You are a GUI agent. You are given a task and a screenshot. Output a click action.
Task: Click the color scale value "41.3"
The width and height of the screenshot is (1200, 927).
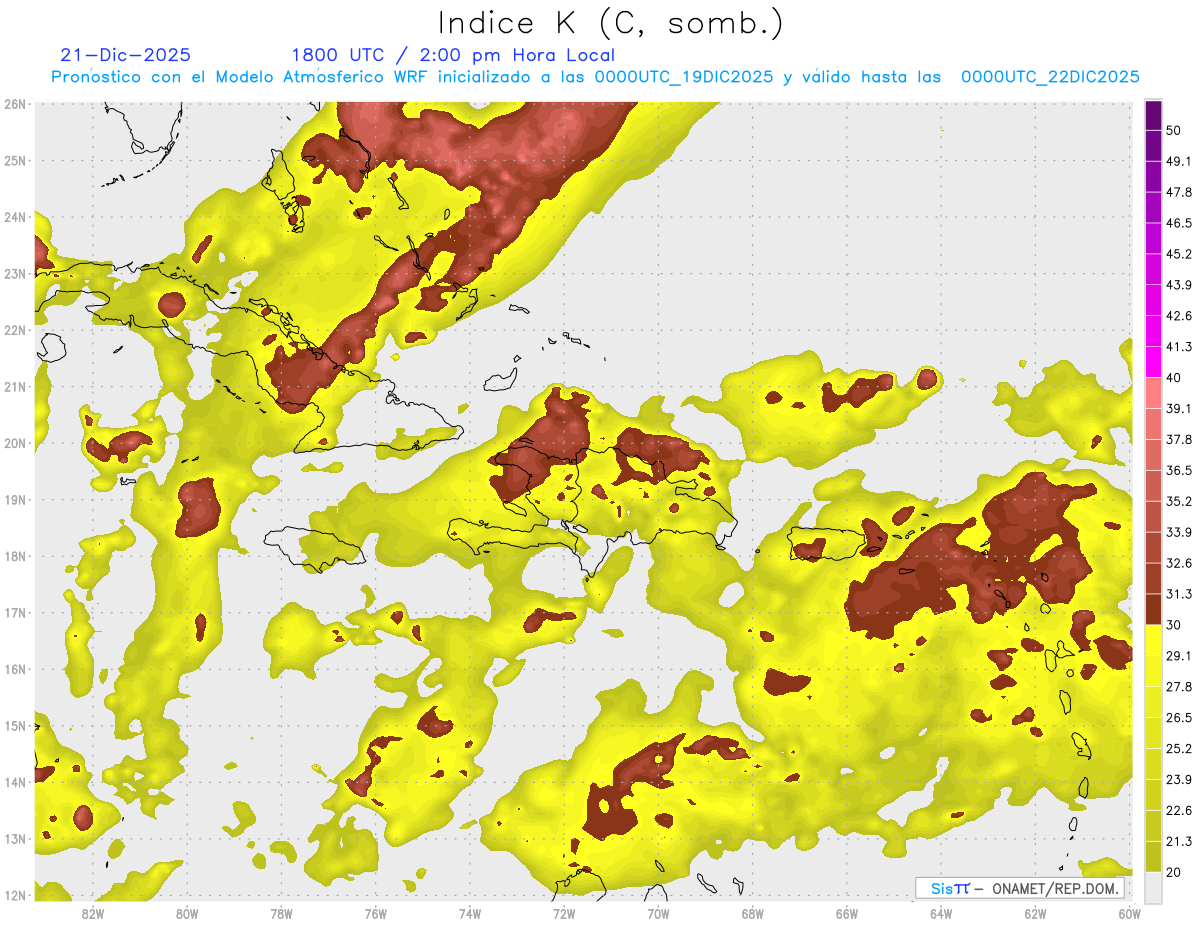click(1178, 347)
